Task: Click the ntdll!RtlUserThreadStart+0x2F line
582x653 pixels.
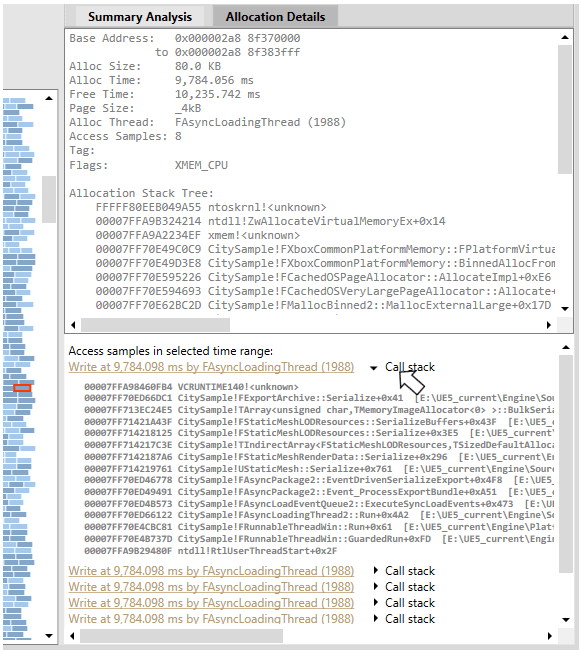Action: pos(211,551)
